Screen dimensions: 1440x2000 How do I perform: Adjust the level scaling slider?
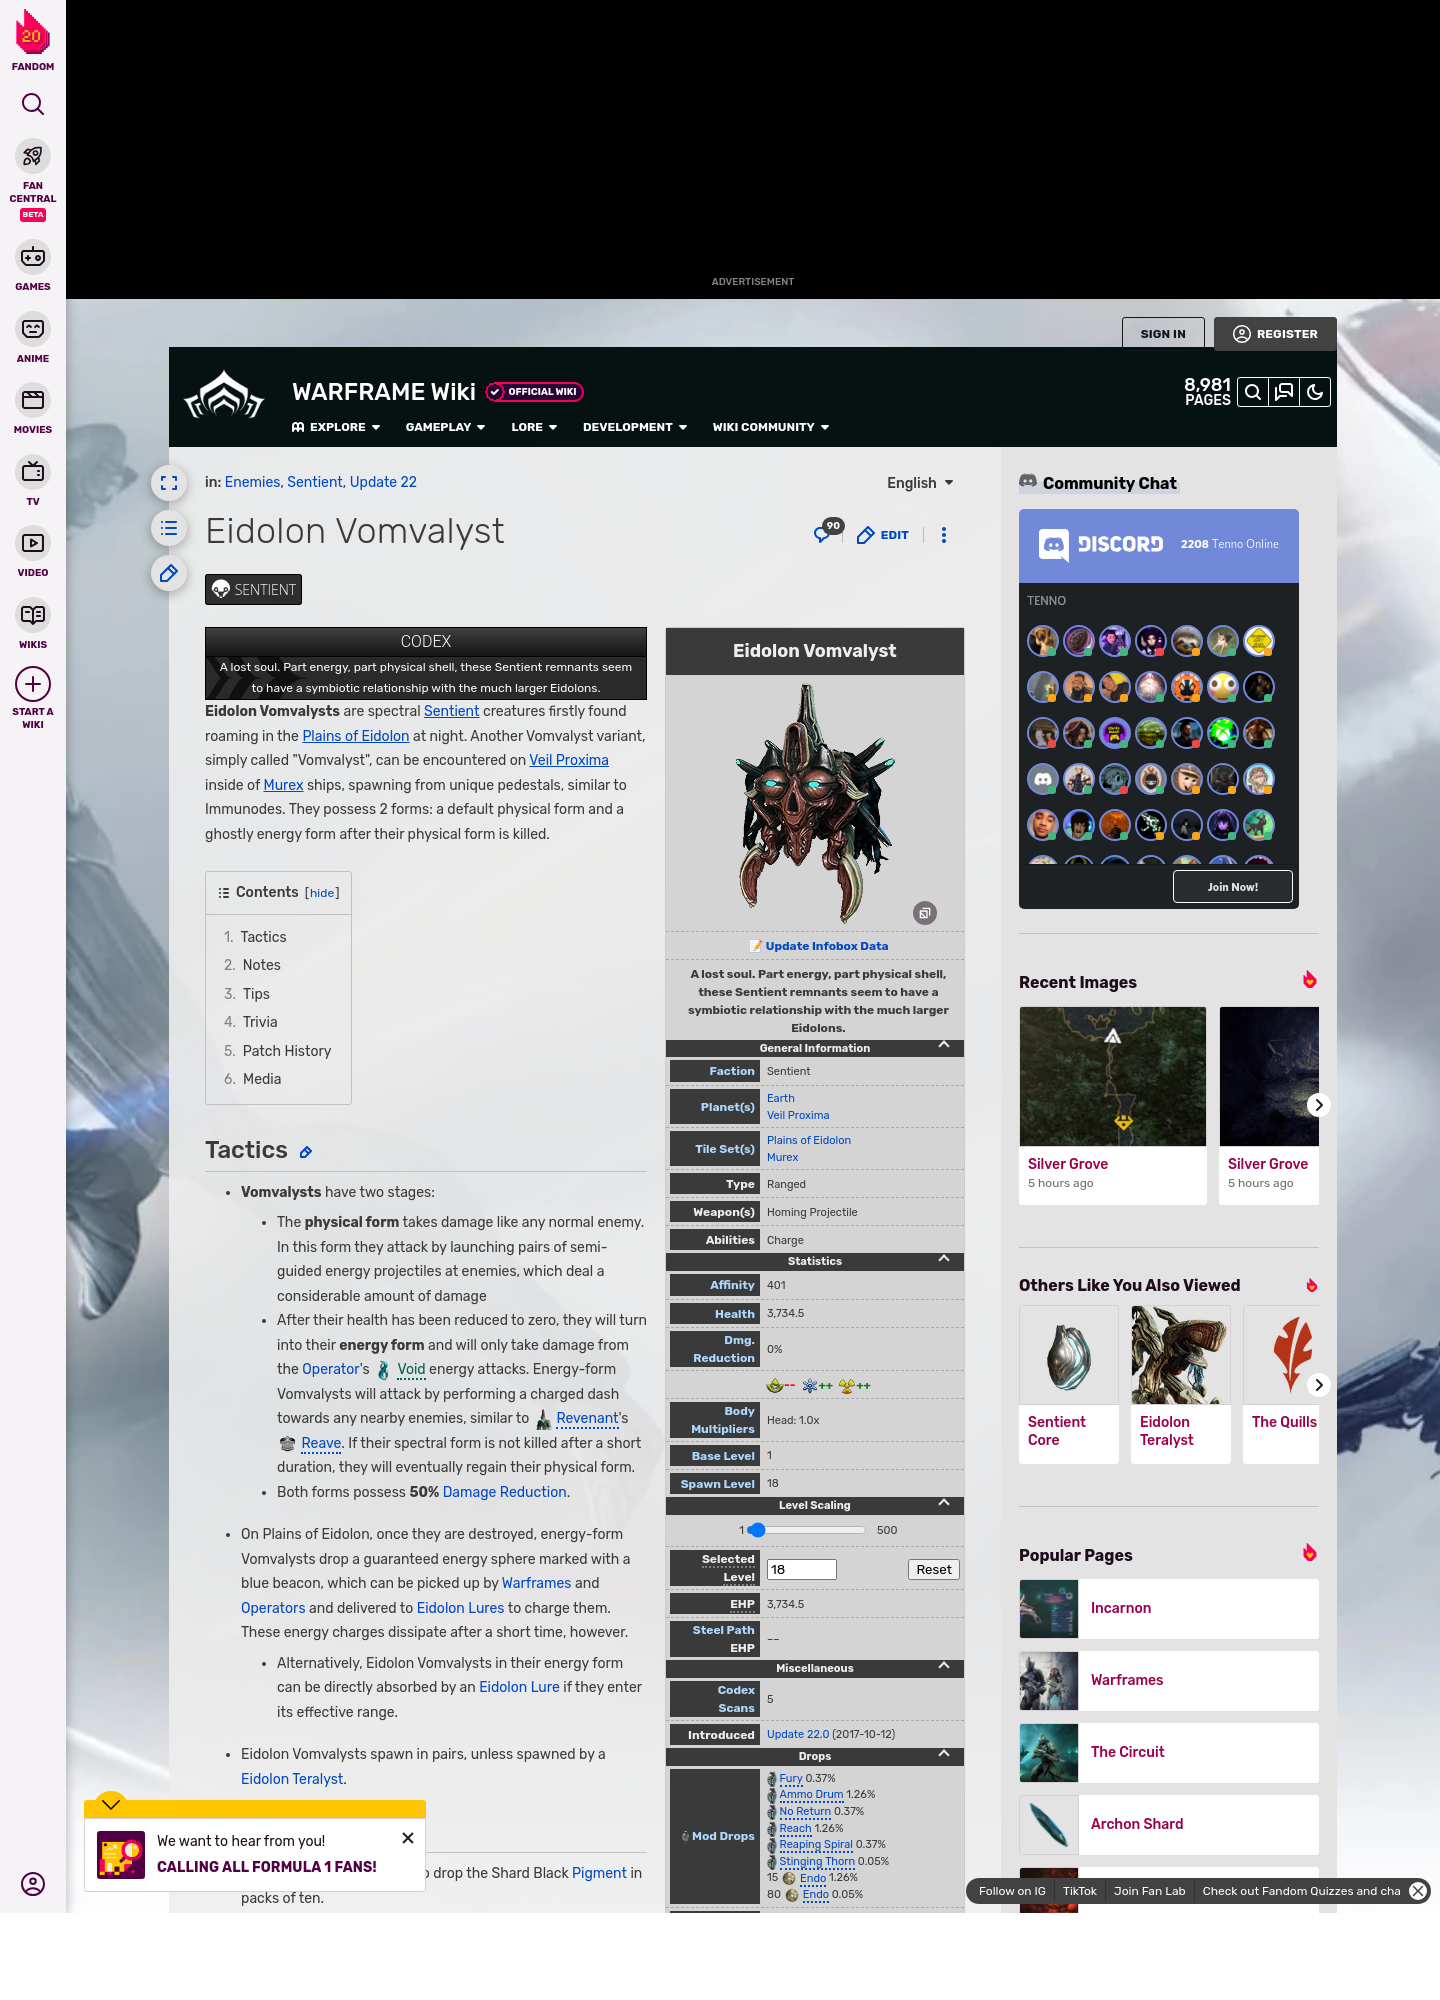(x=806, y=1530)
